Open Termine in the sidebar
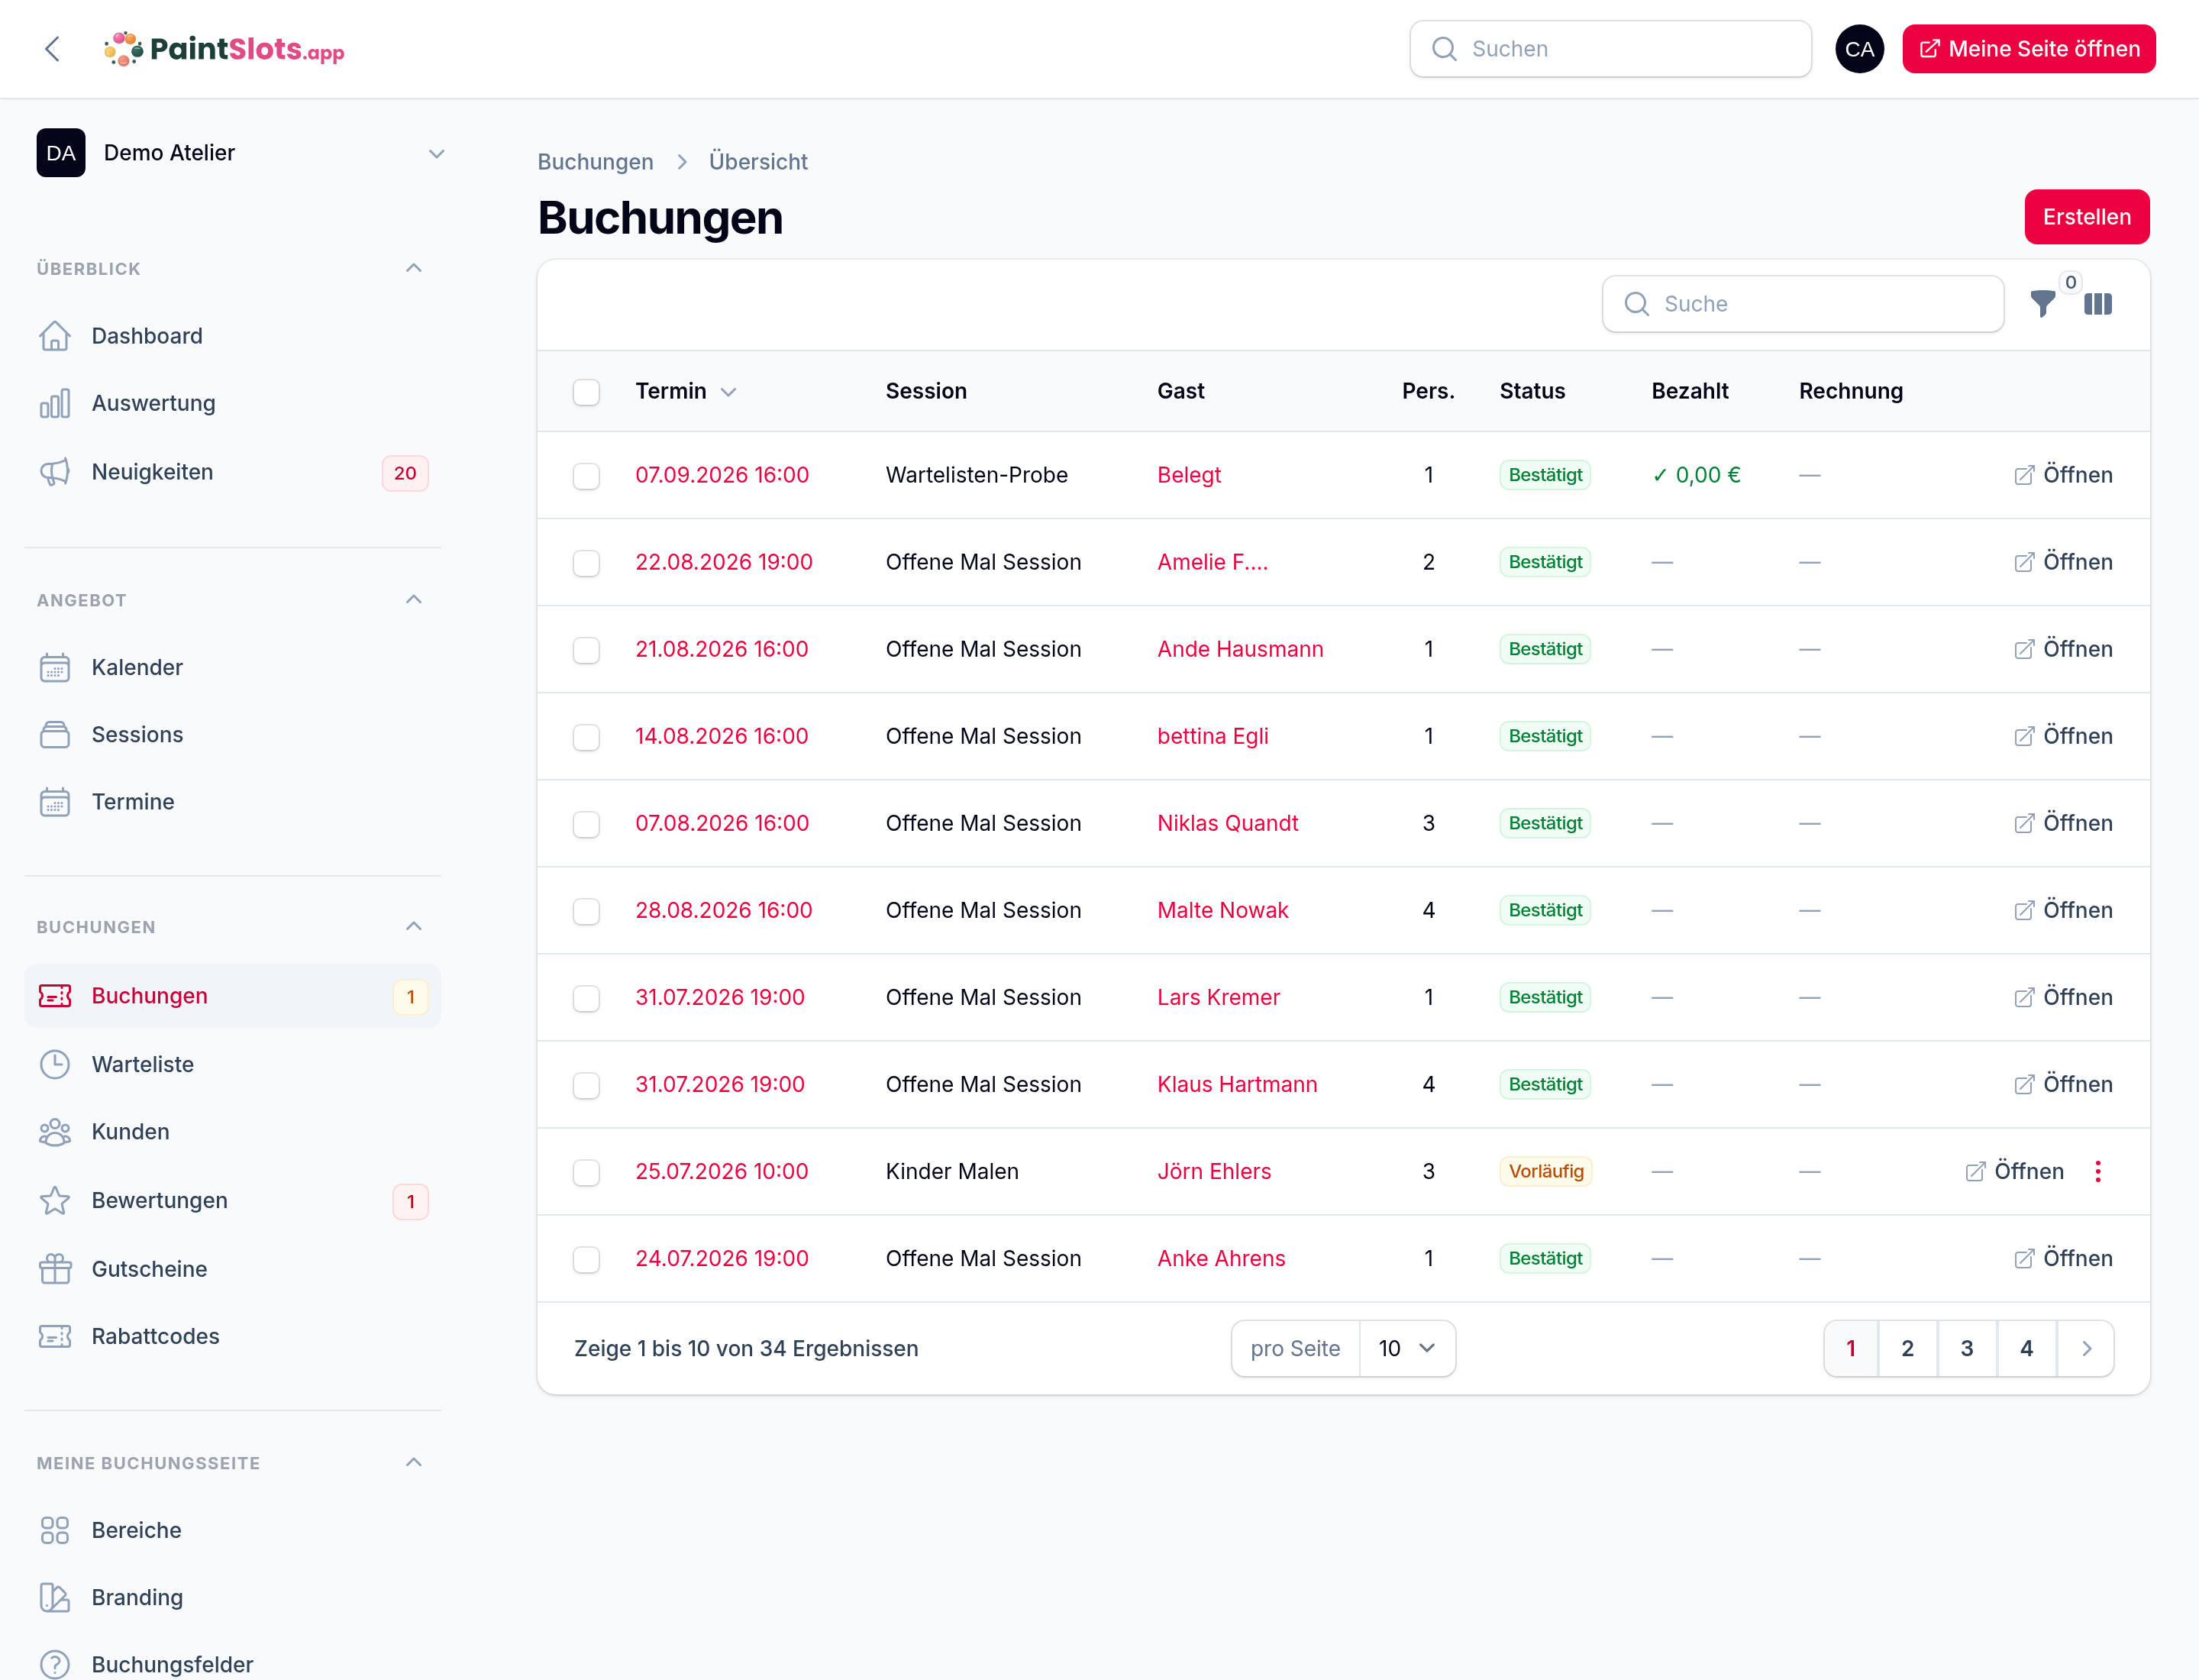 point(232,802)
